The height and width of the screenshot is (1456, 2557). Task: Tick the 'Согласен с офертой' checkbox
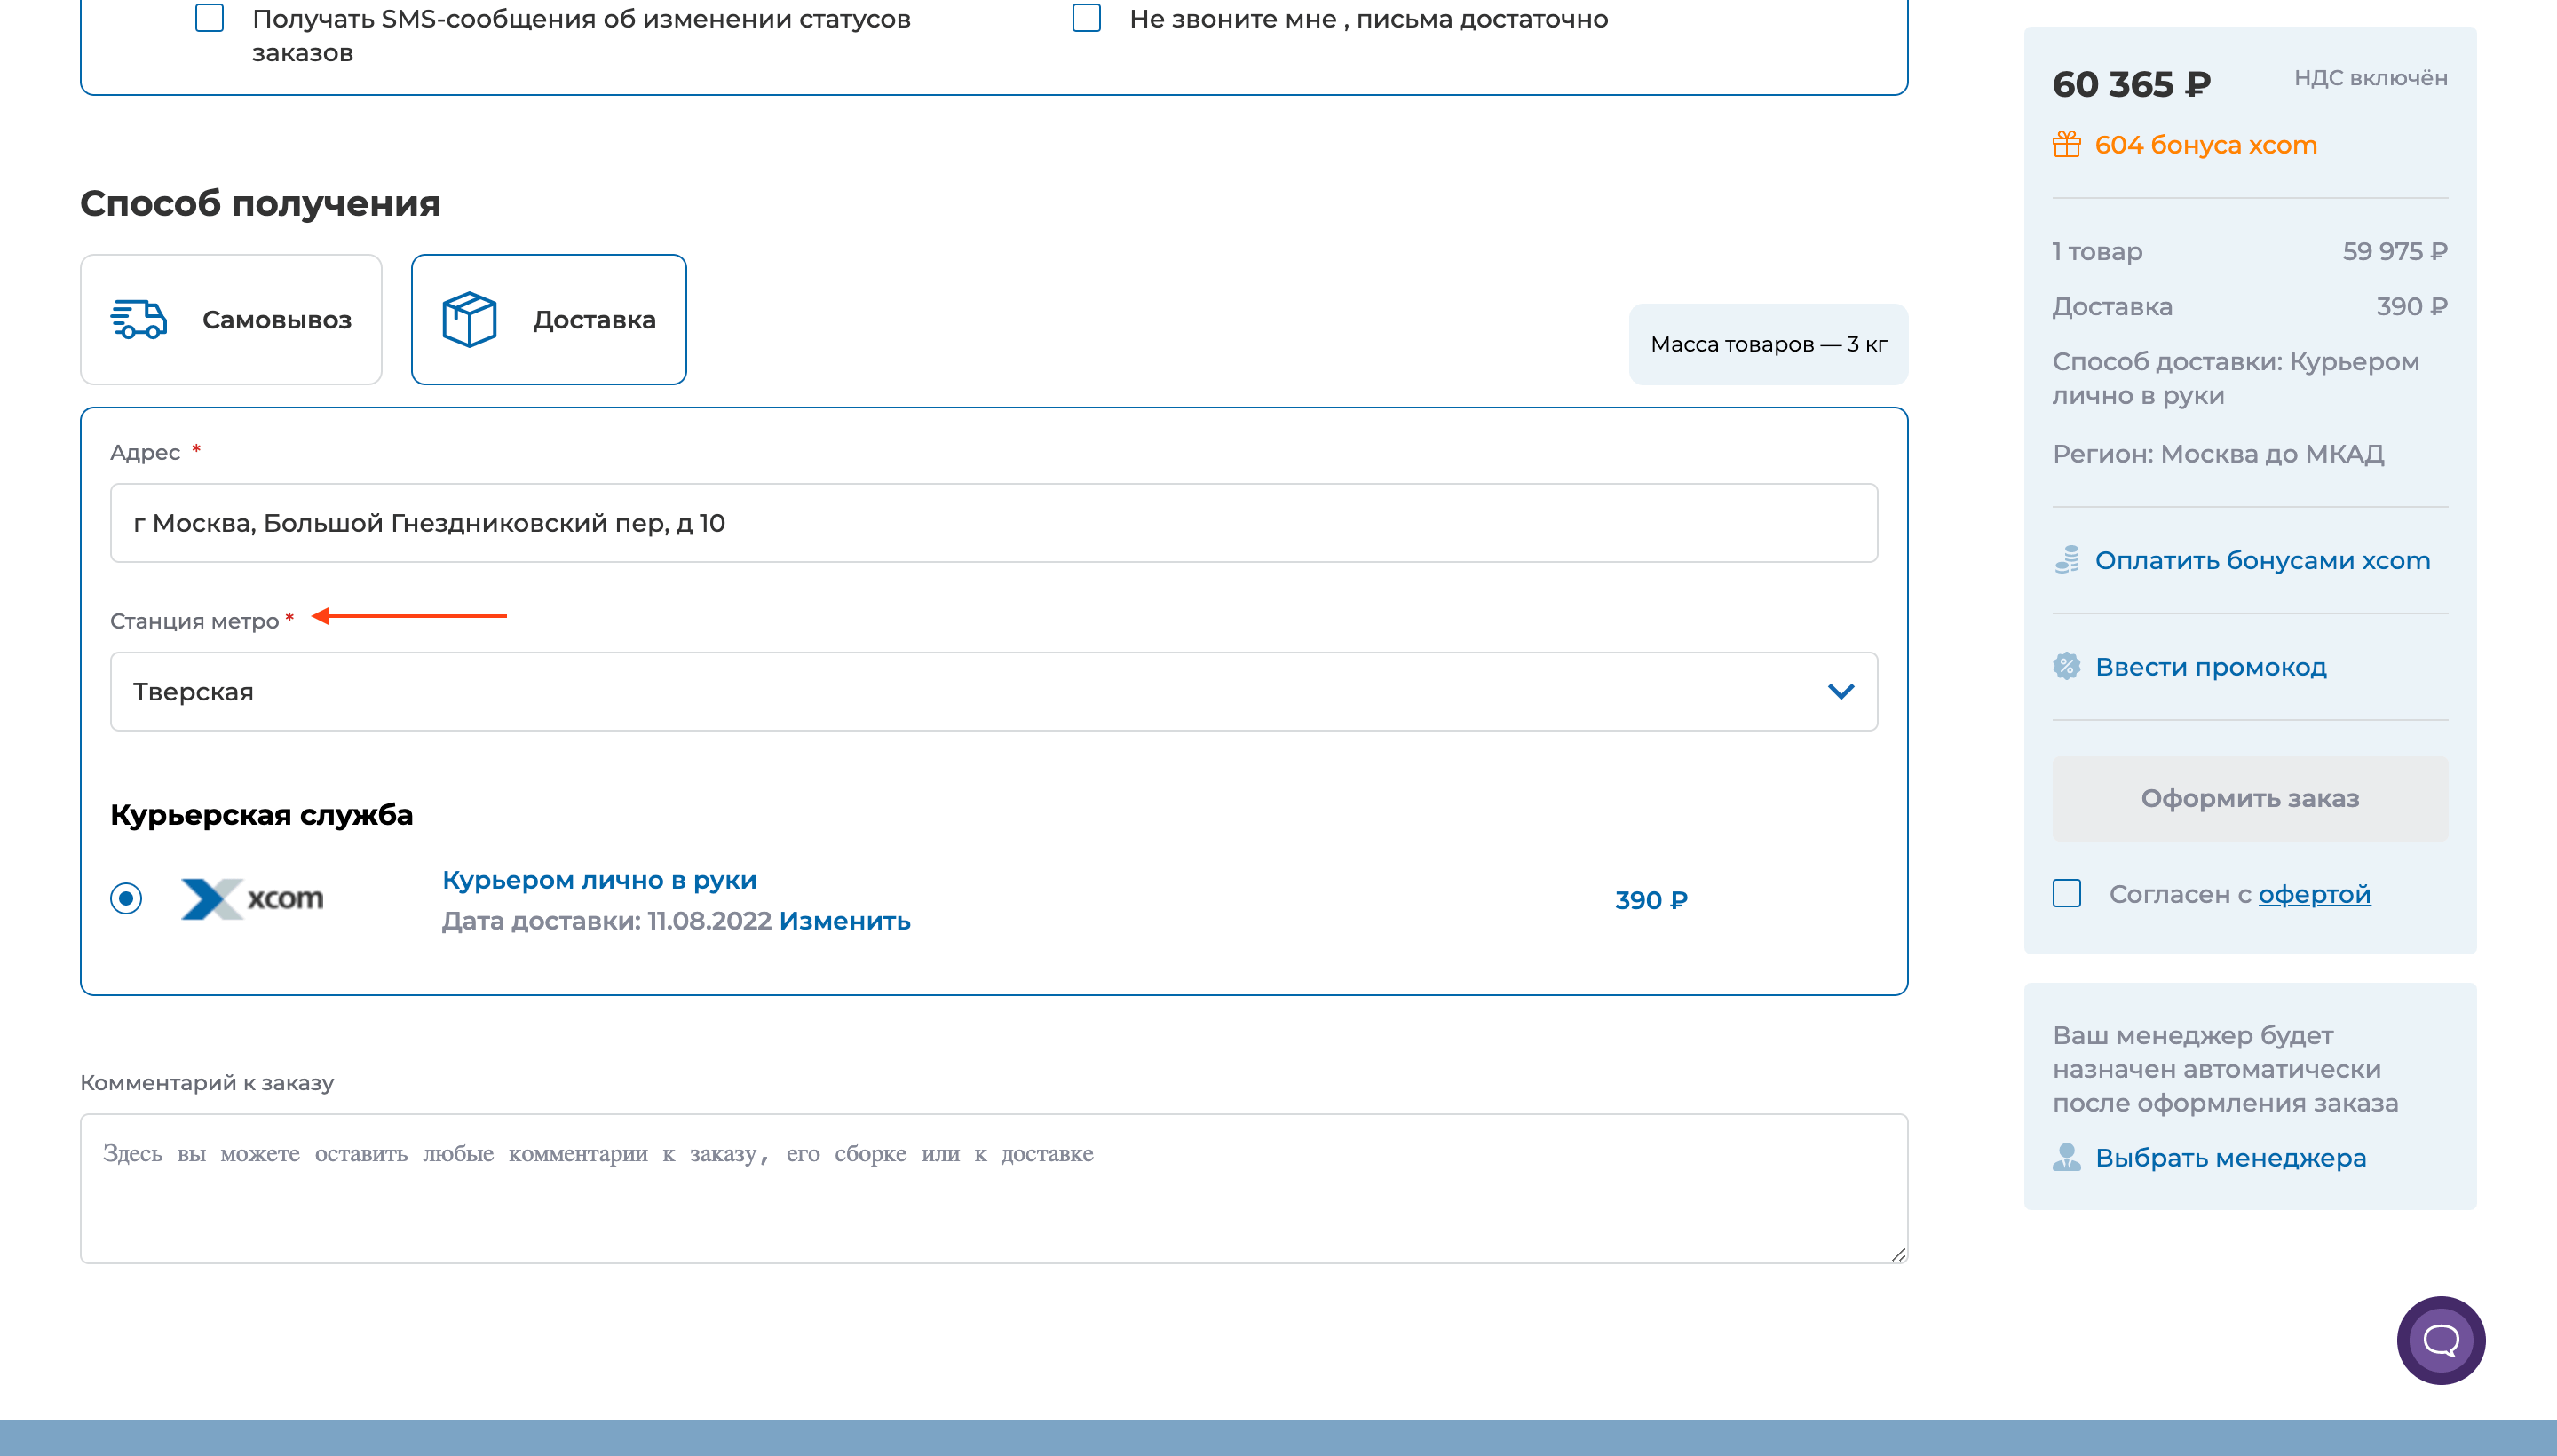pyautogui.click(x=2066, y=893)
